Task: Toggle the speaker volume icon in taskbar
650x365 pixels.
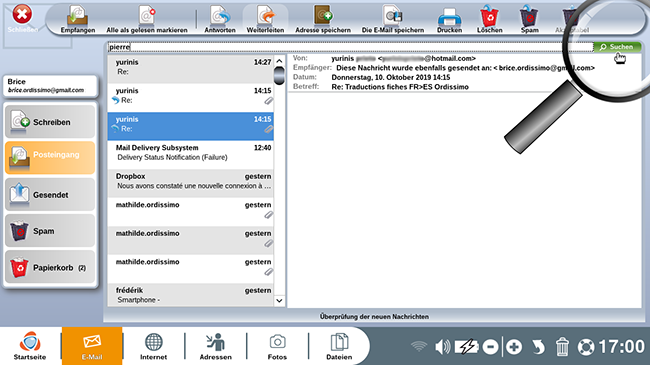Action: (x=442, y=346)
